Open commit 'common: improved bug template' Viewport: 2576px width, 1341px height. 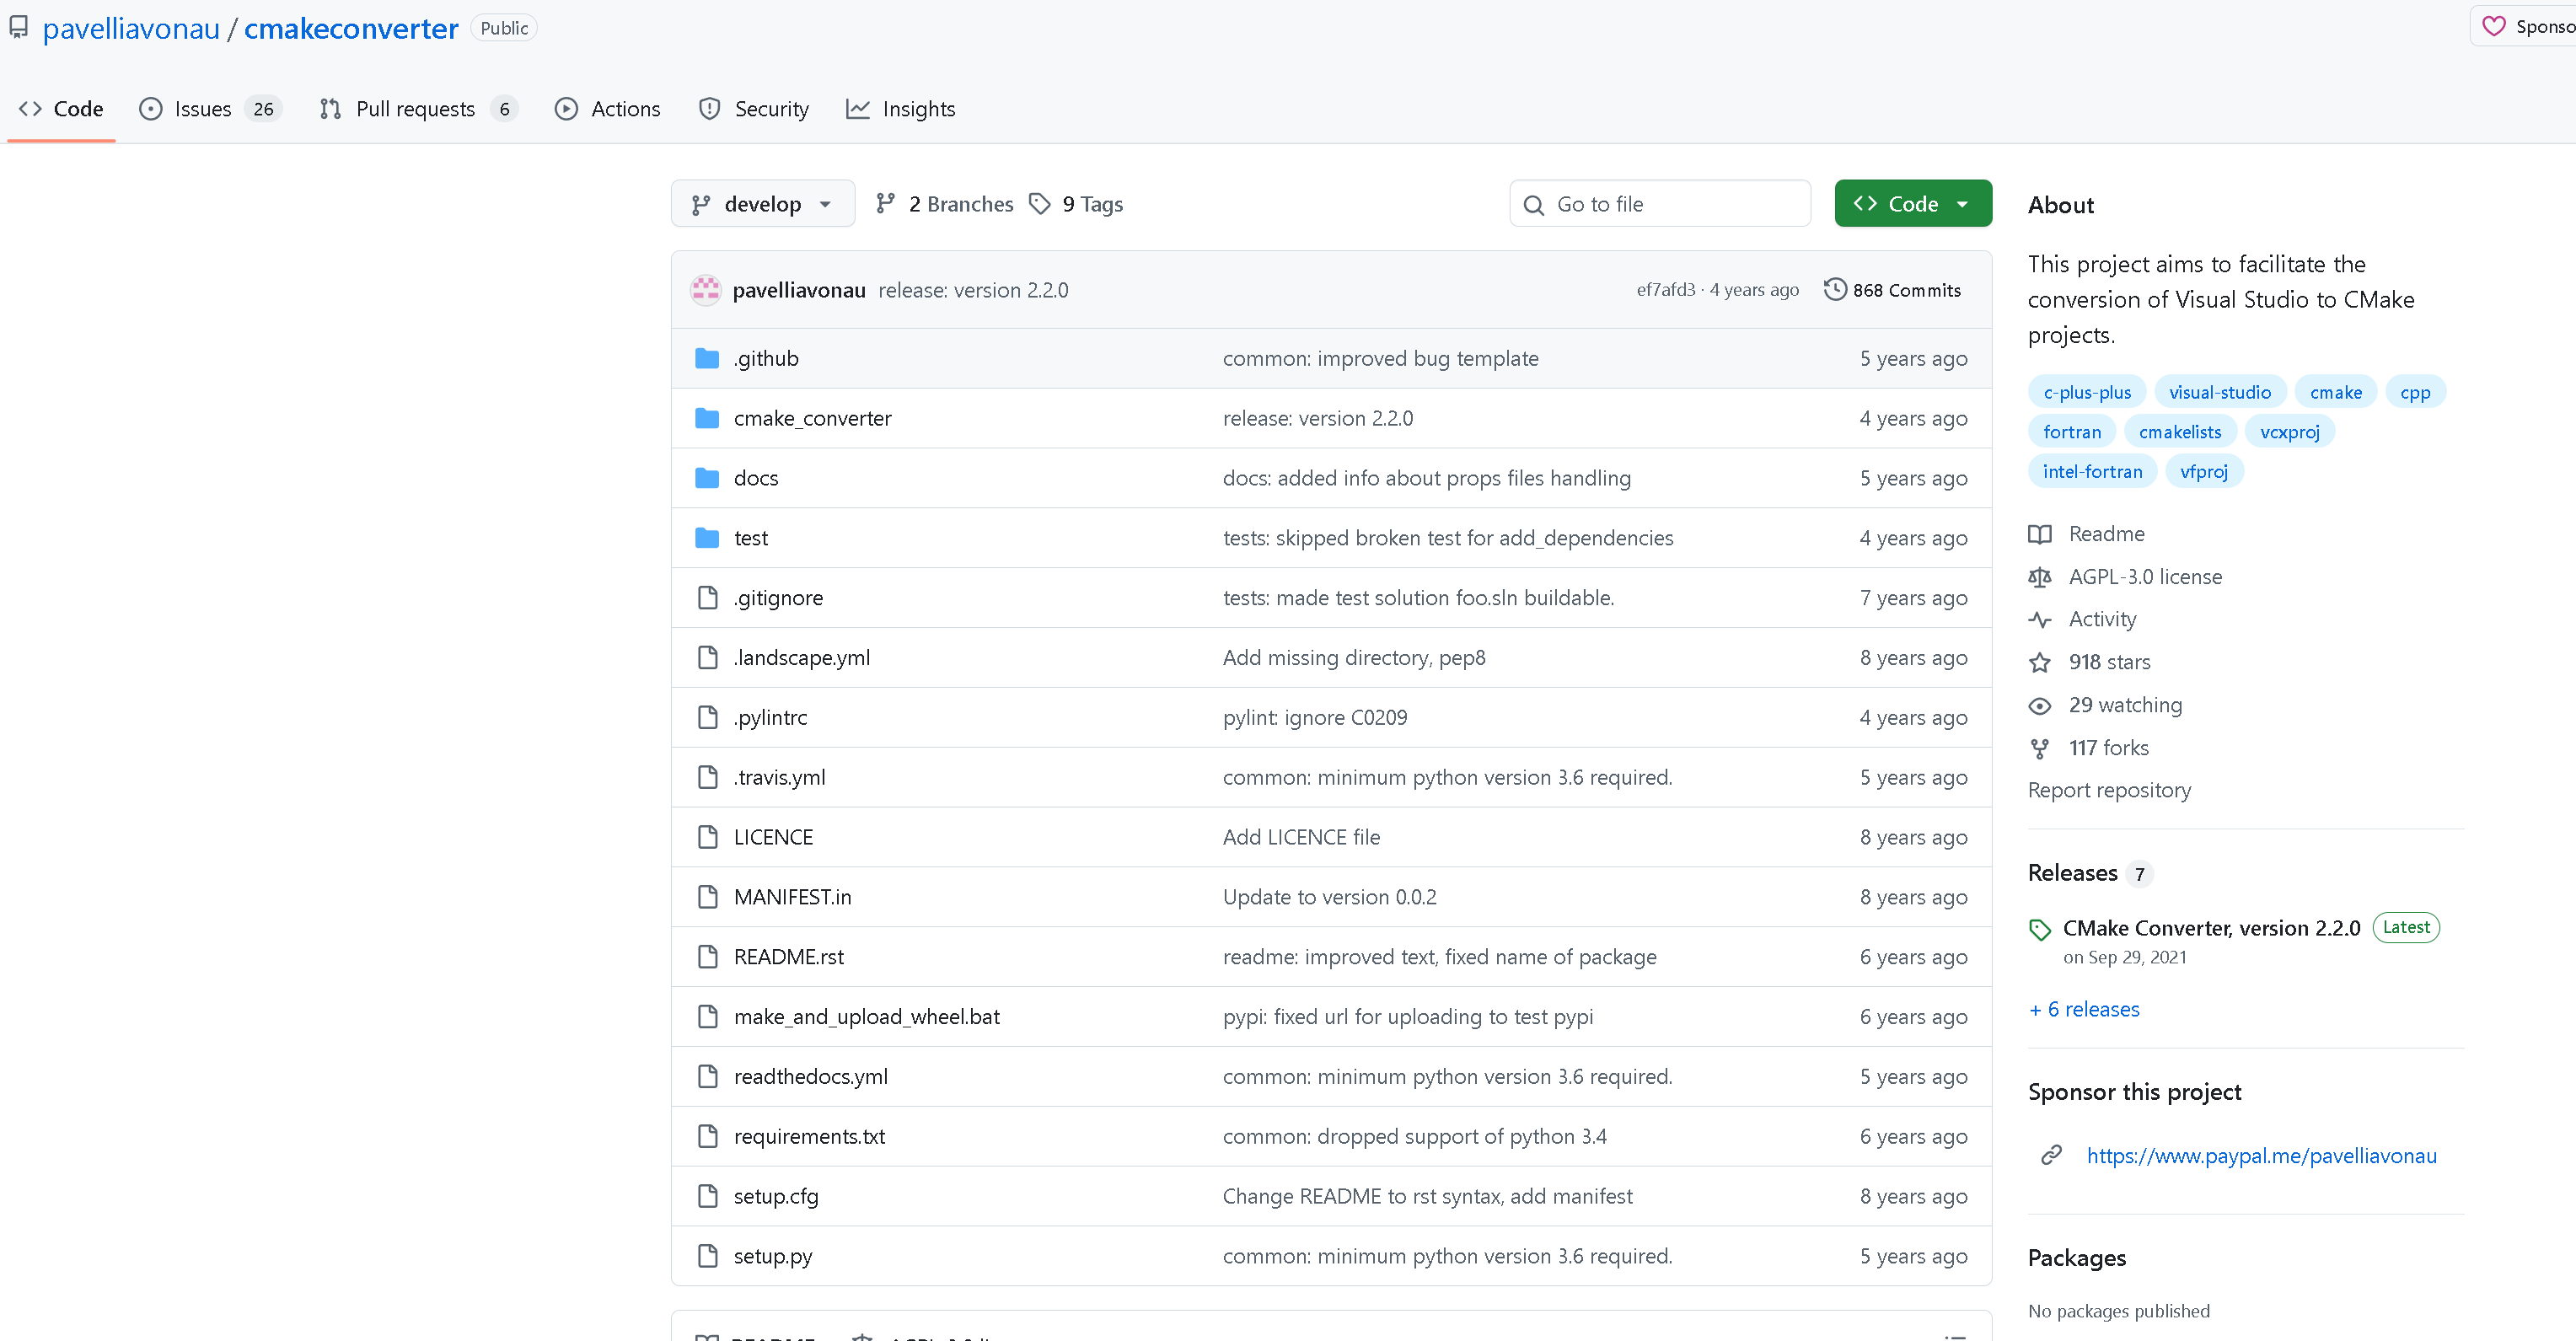[x=1380, y=358]
